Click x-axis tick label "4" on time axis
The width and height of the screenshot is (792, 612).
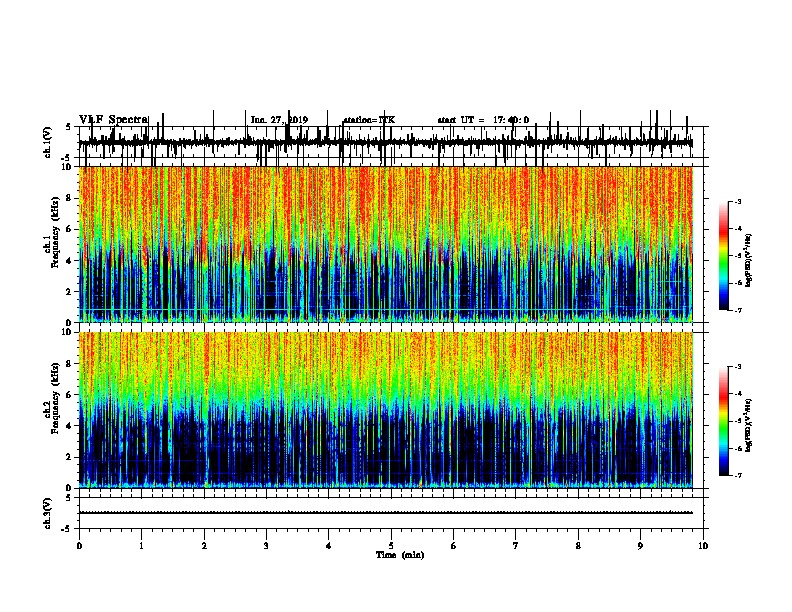coord(329,546)
